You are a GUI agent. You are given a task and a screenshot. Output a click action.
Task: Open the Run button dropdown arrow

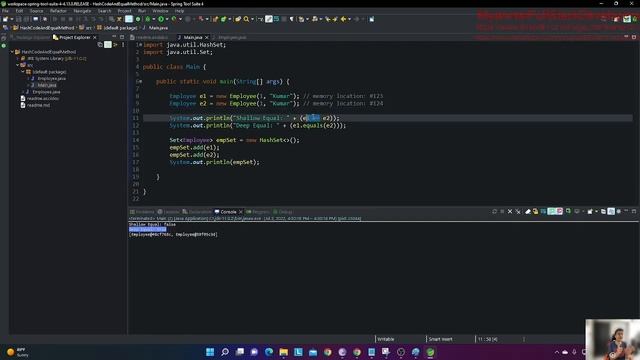[x=167, y=19]
